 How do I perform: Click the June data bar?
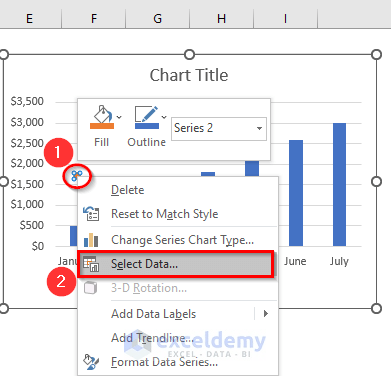pos(296,193)
